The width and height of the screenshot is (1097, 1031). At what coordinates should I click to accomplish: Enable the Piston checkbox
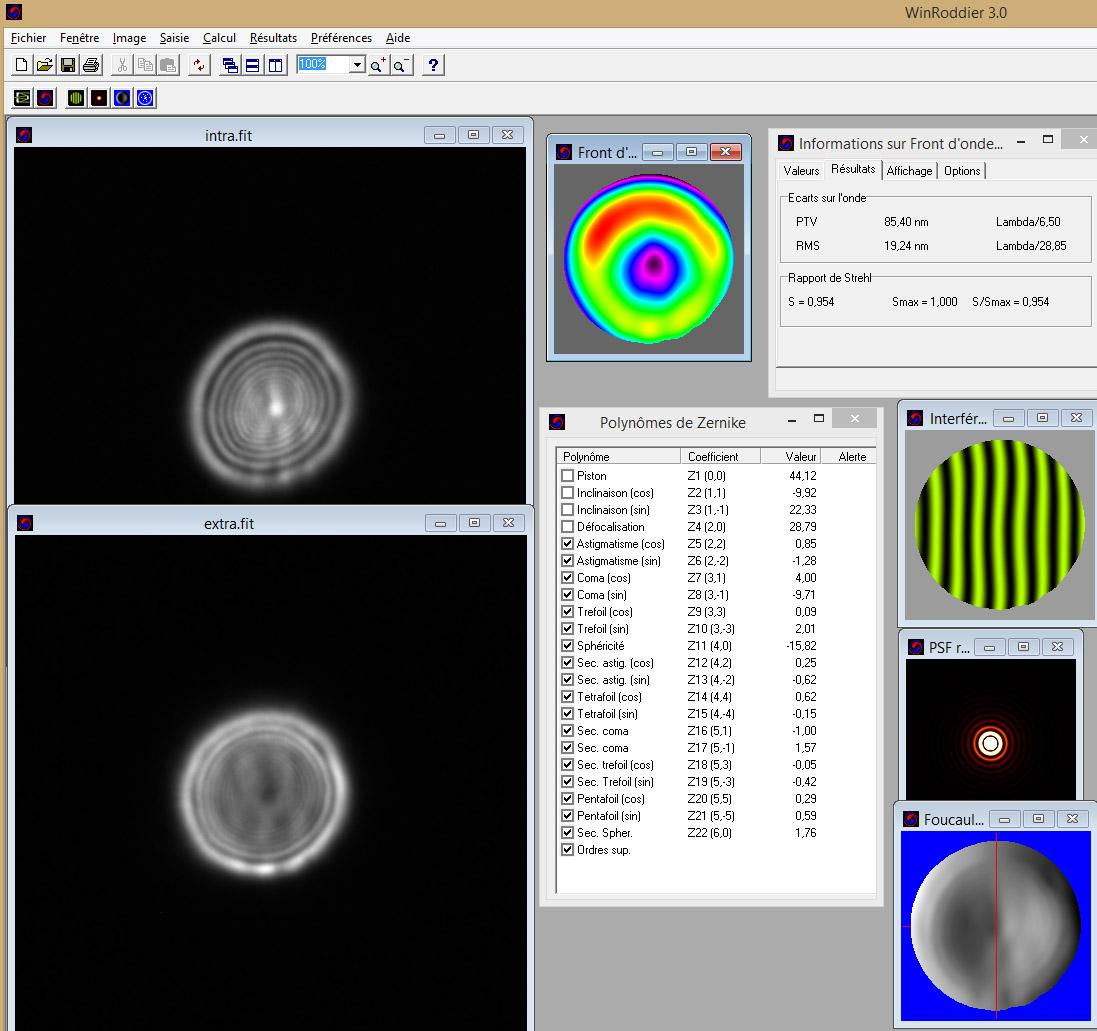[x=568, y=476]
